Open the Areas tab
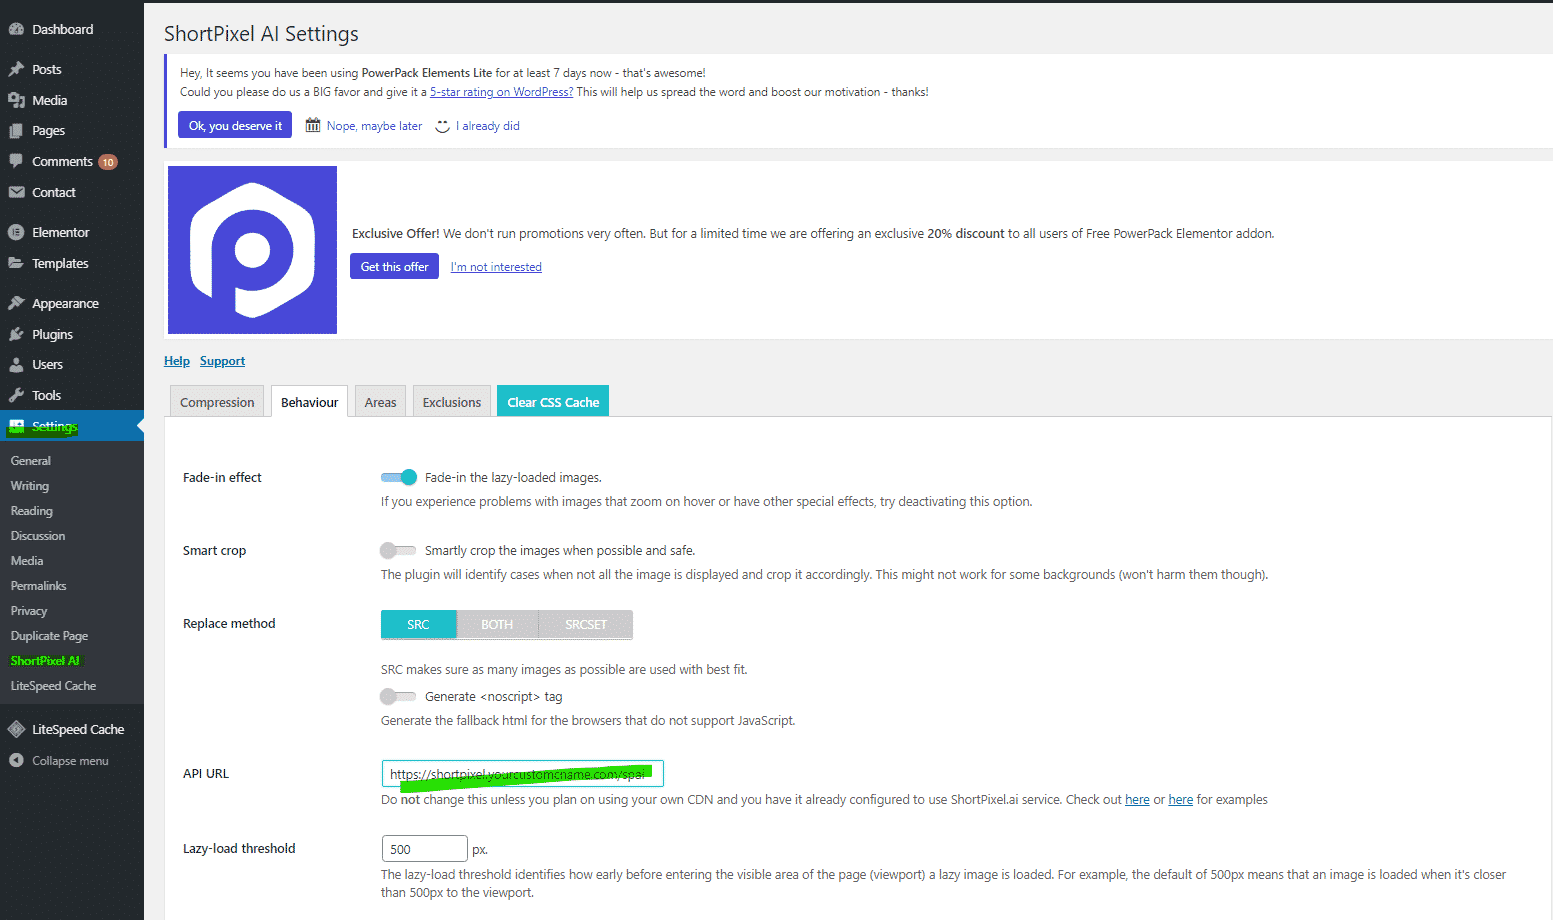Viewport: 1553px width, 920px height. point(380,402)
